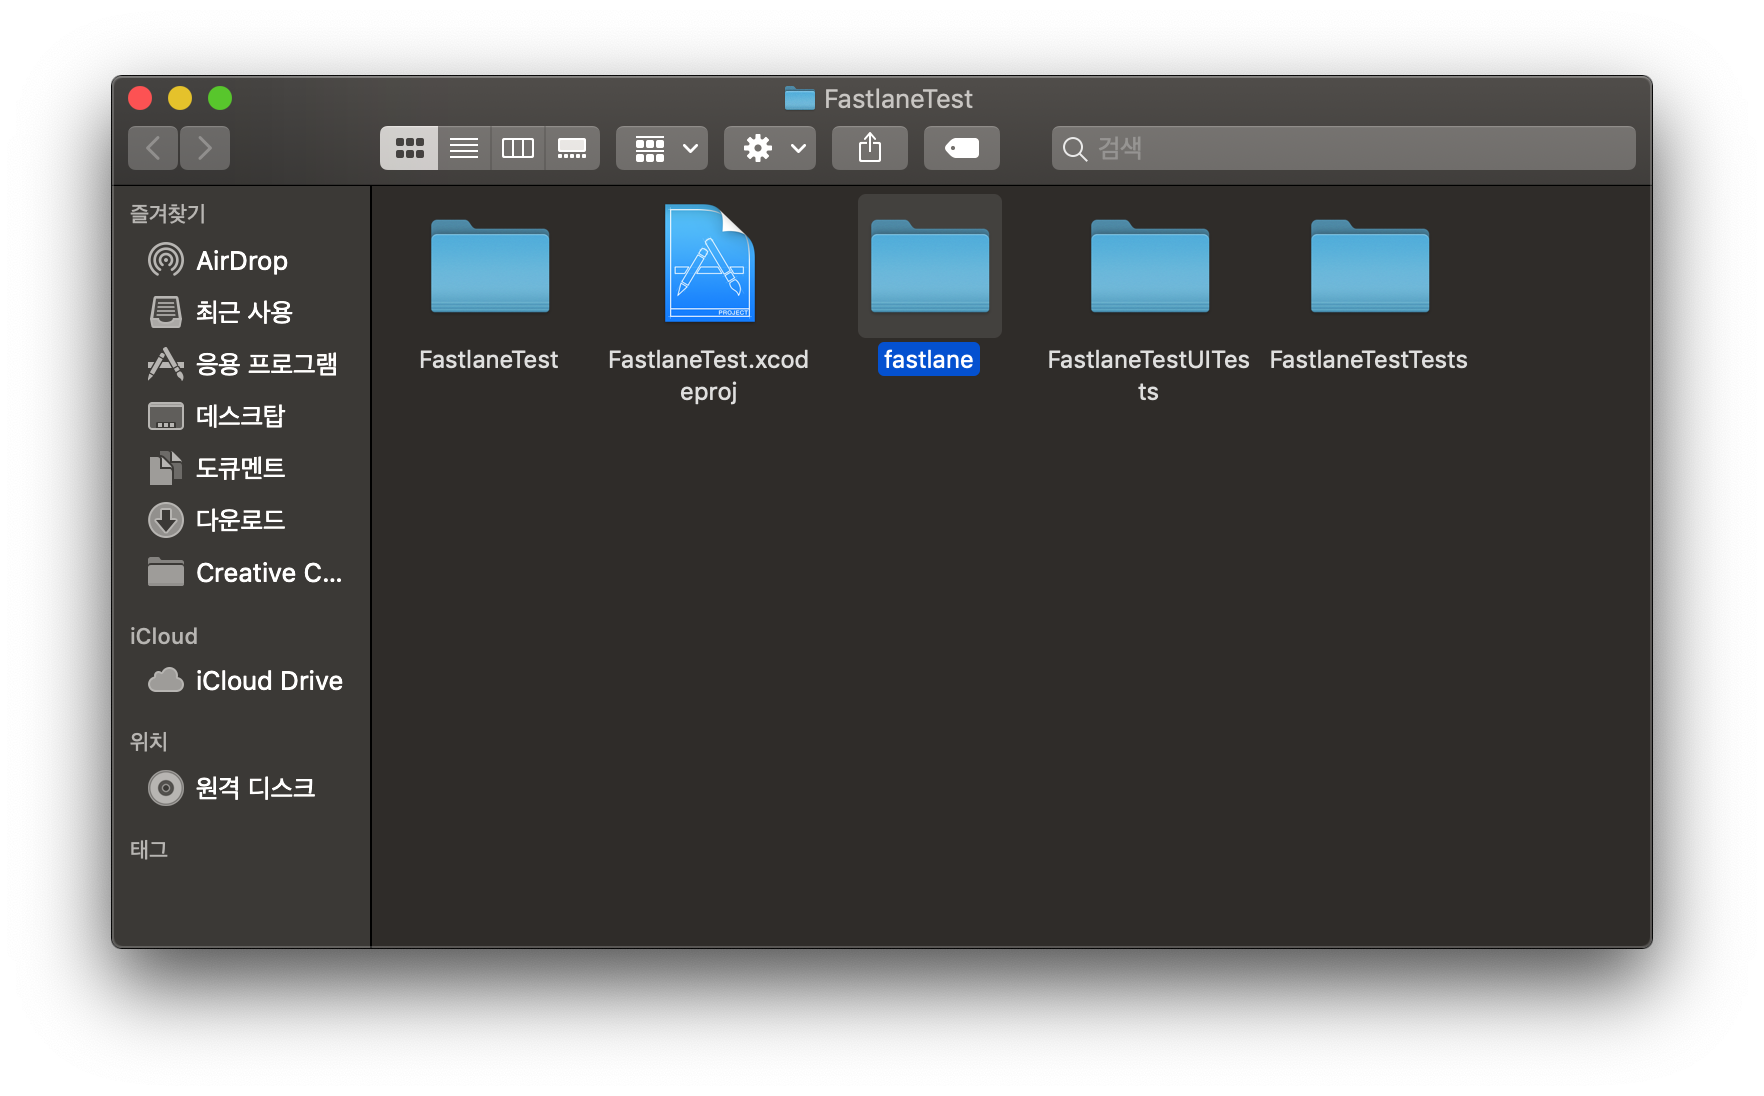Click the iCloud sidebar section header
The width and height of the screenshot is (1764, 1096).
pyautogui.click(x=163, y=636)
